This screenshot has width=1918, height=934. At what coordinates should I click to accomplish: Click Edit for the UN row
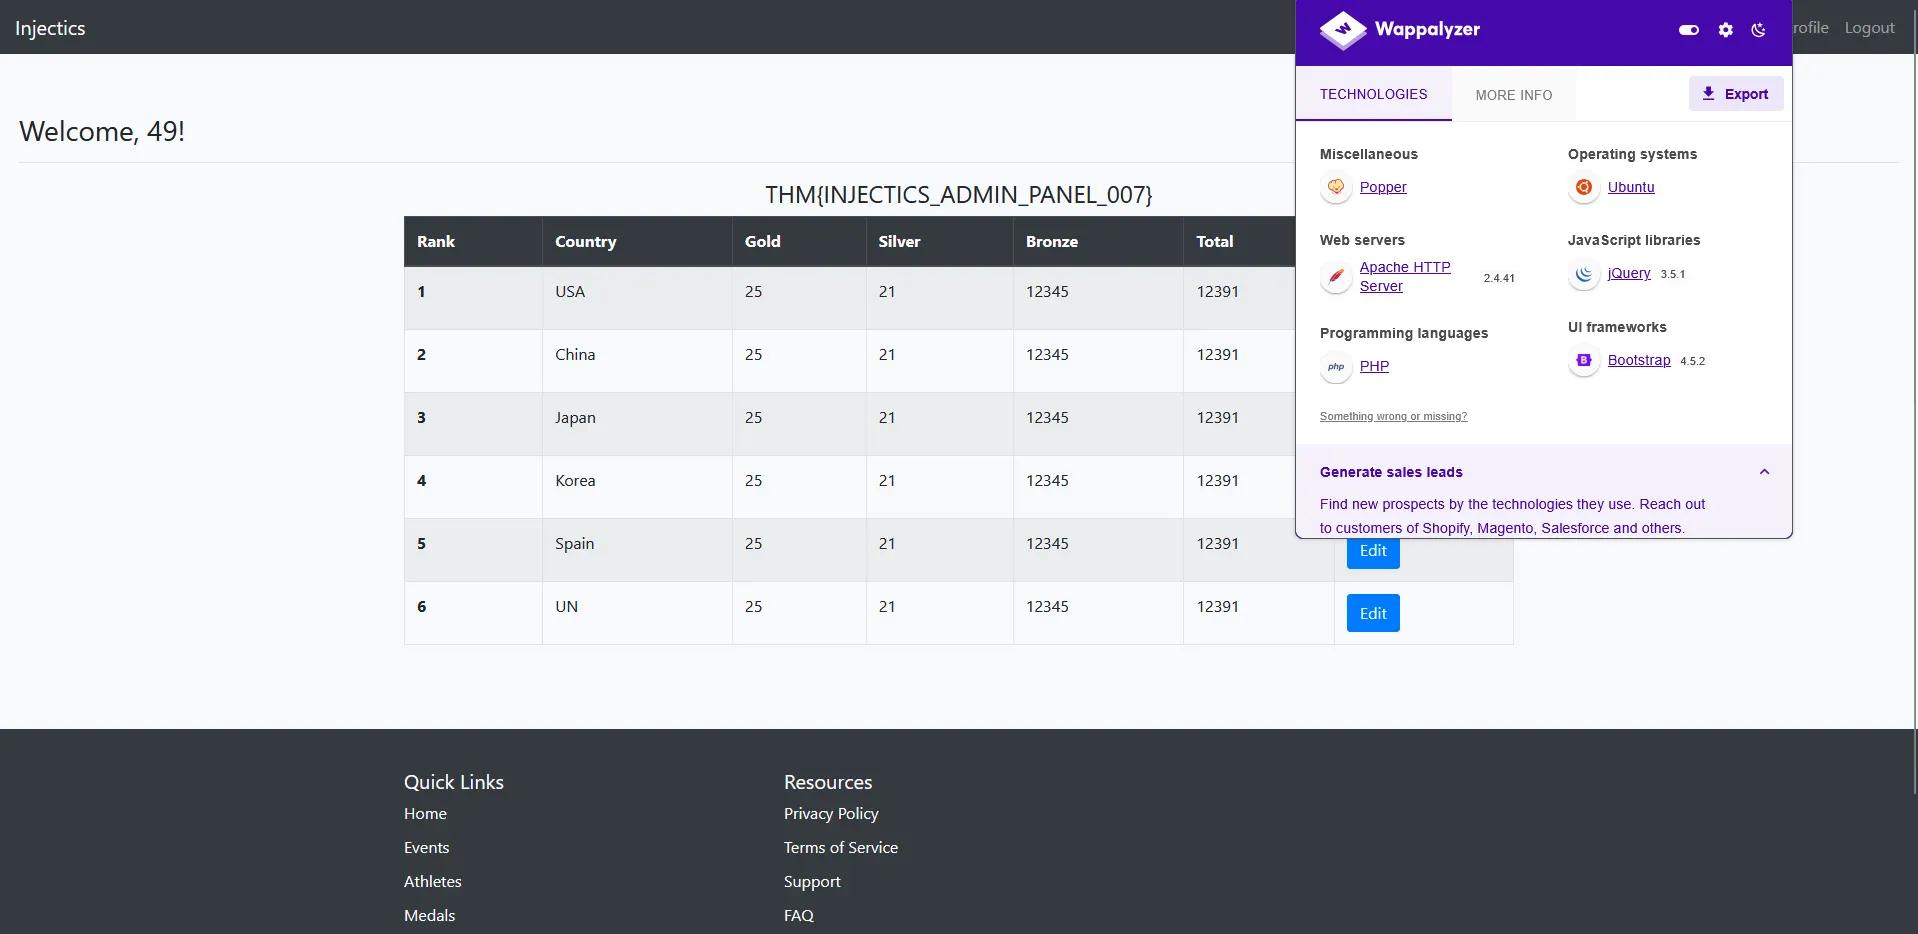click(x=1372, y=612)
